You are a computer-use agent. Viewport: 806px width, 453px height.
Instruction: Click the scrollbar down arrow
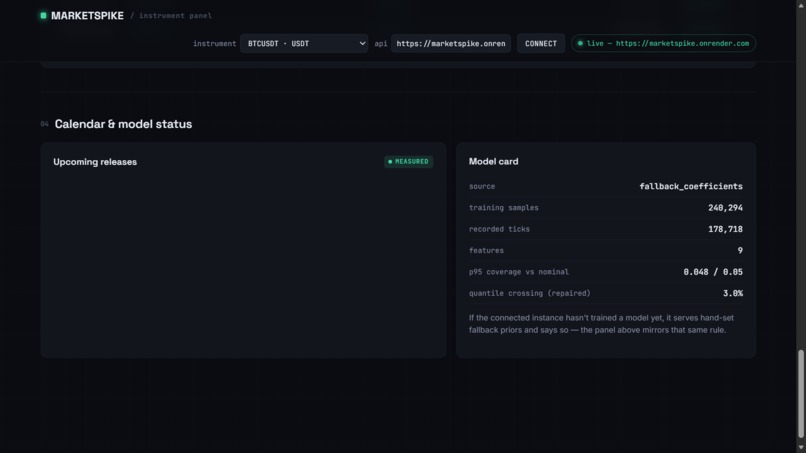tap(801, 448)
